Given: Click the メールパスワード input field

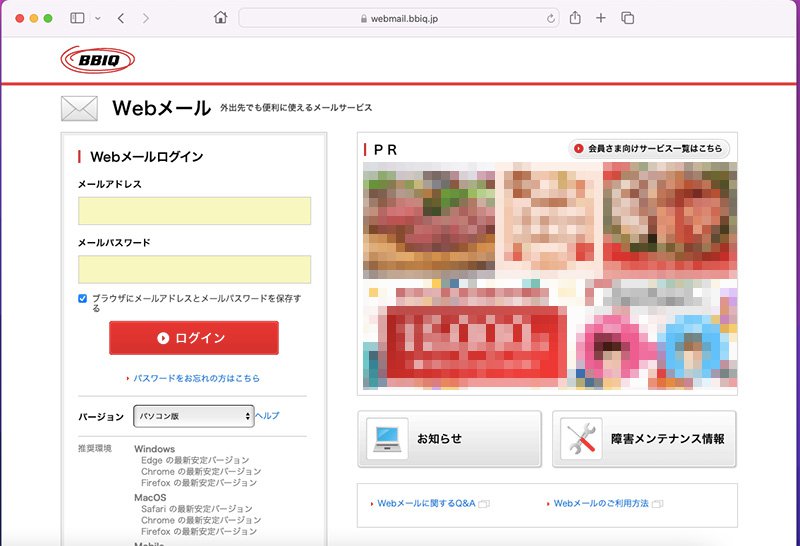Looking at the screenshot, I should [194, 269].
